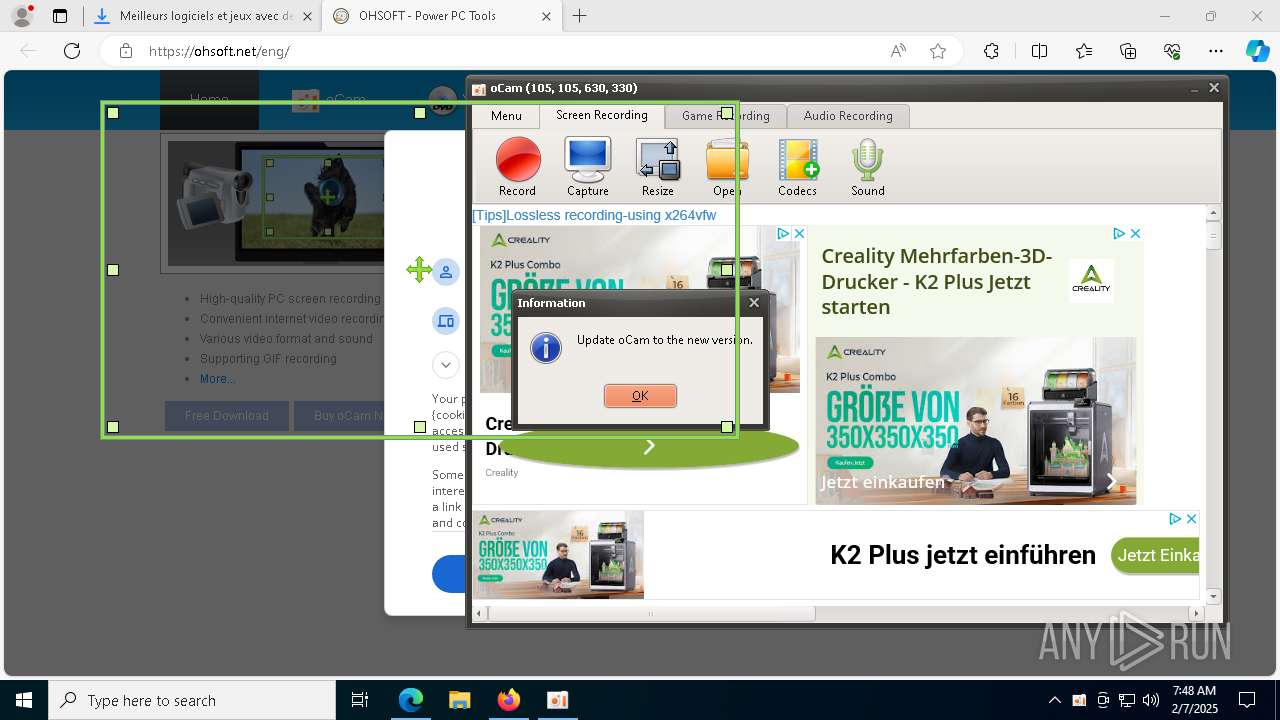Open a new browser tab

pos(579,16)
